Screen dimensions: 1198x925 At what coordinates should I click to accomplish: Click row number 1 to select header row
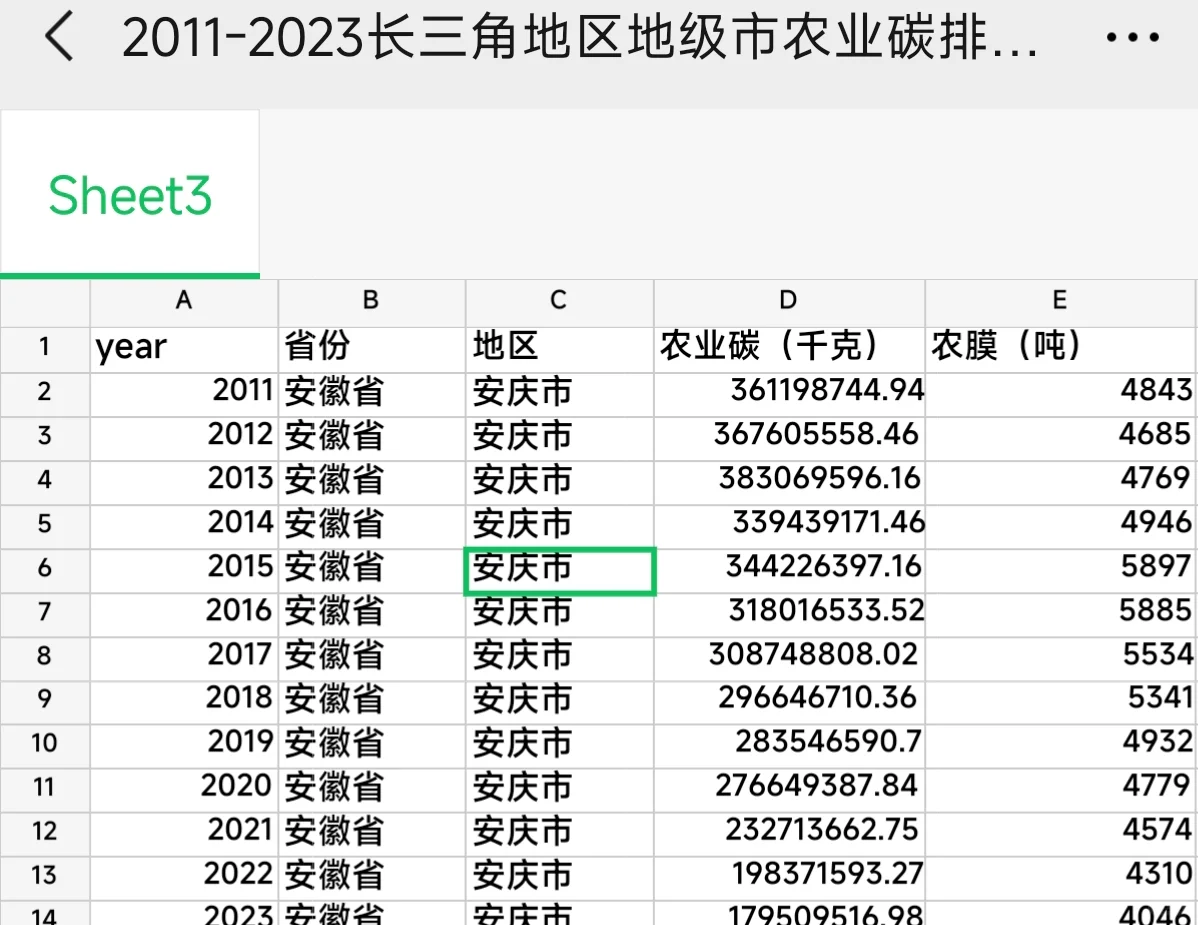click(45, 348)
